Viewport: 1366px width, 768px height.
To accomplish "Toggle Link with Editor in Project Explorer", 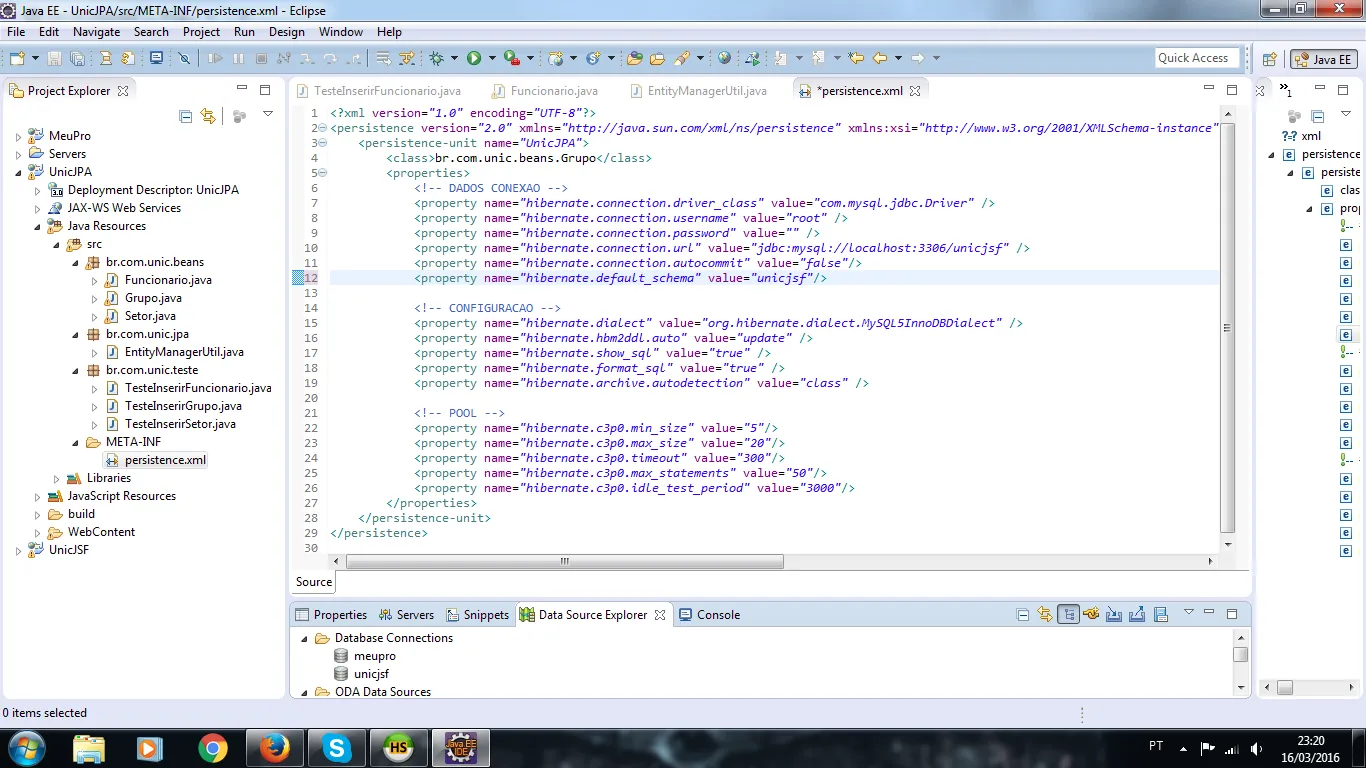I will (x=208, y=116).
